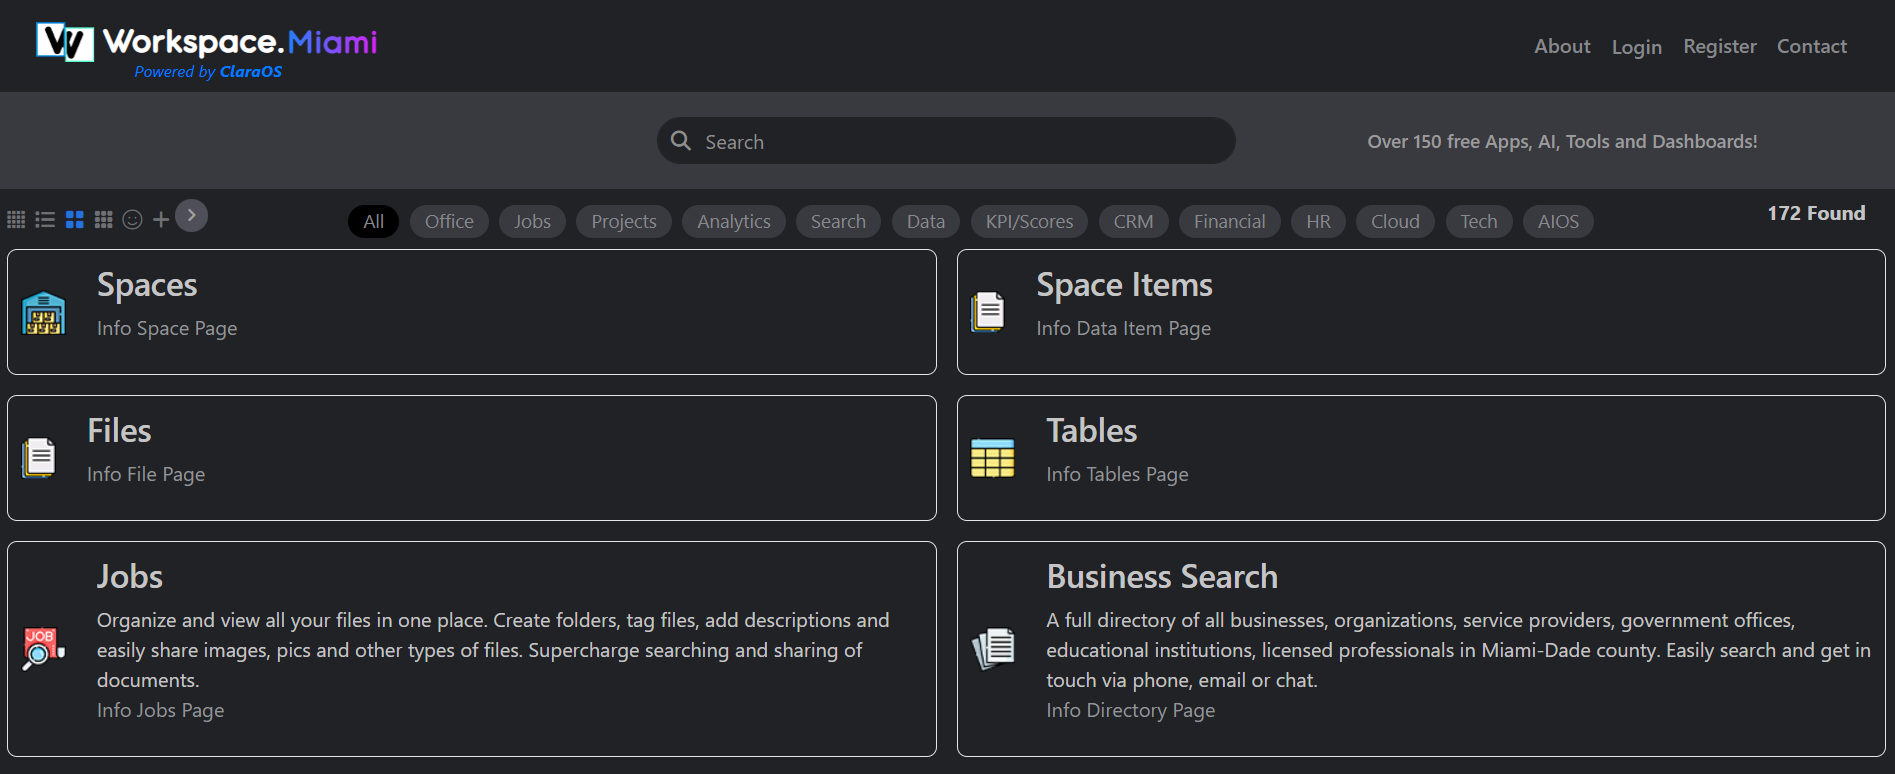Viewport: 1895px width, 774px height.
Task: Open the Register link in header
Action: 1719,46
